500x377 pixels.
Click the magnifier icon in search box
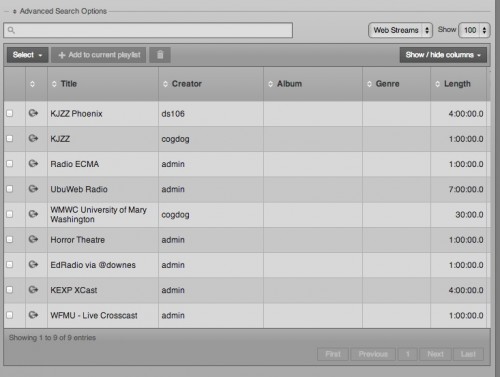coord(11,30)
